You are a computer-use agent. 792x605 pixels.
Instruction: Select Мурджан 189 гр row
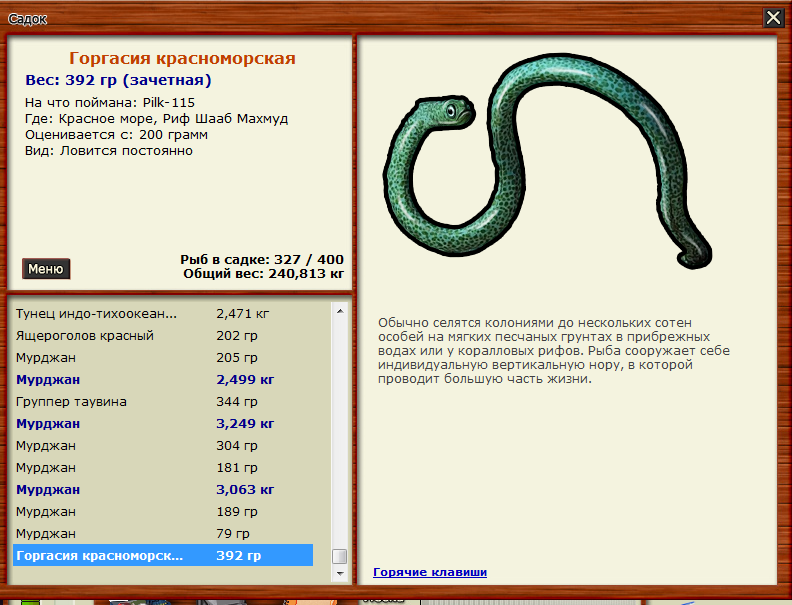coord(163,512)
